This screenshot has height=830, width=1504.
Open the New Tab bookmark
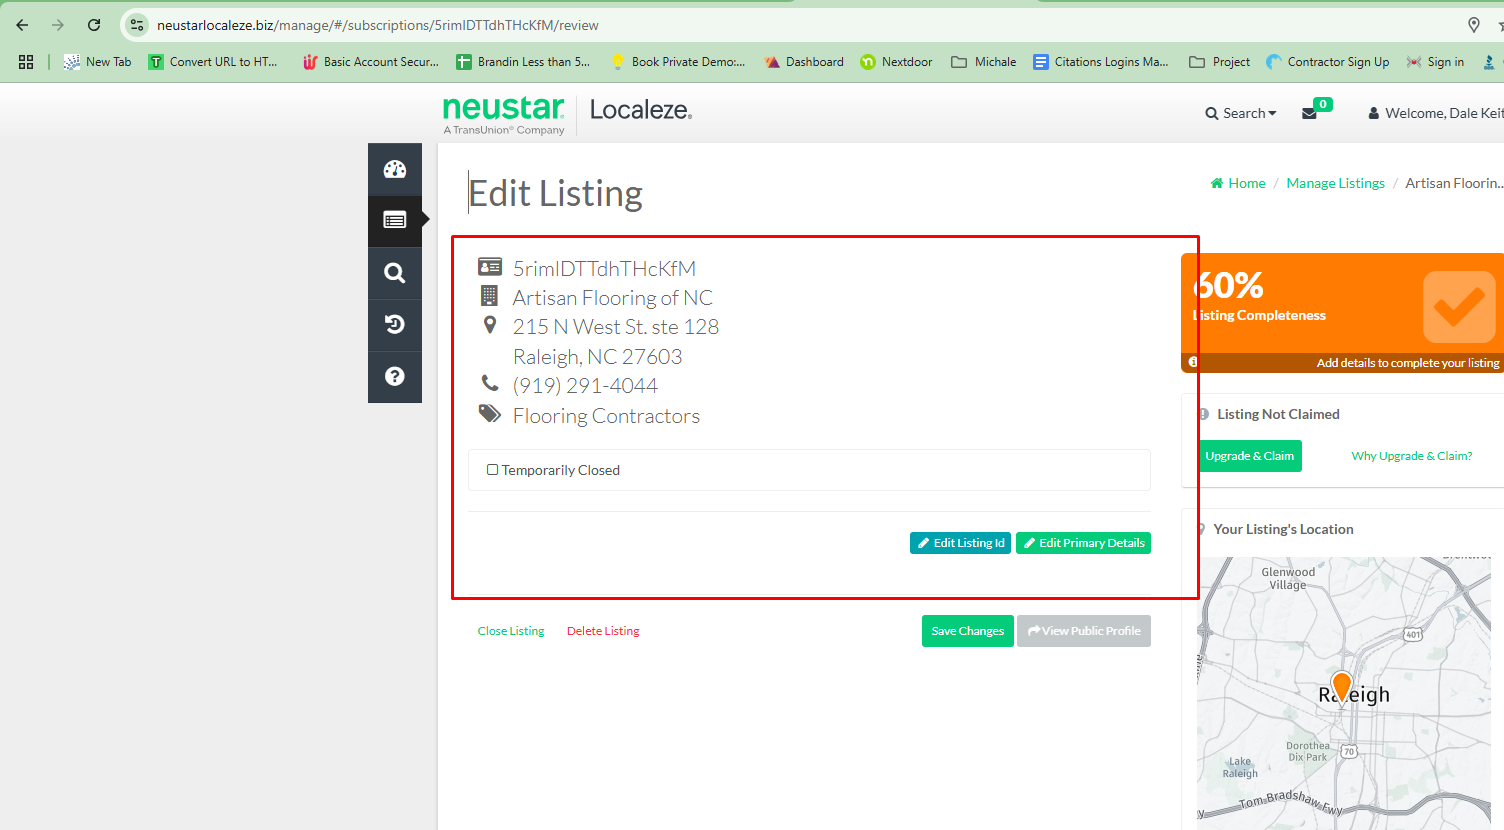pos(98,62)
